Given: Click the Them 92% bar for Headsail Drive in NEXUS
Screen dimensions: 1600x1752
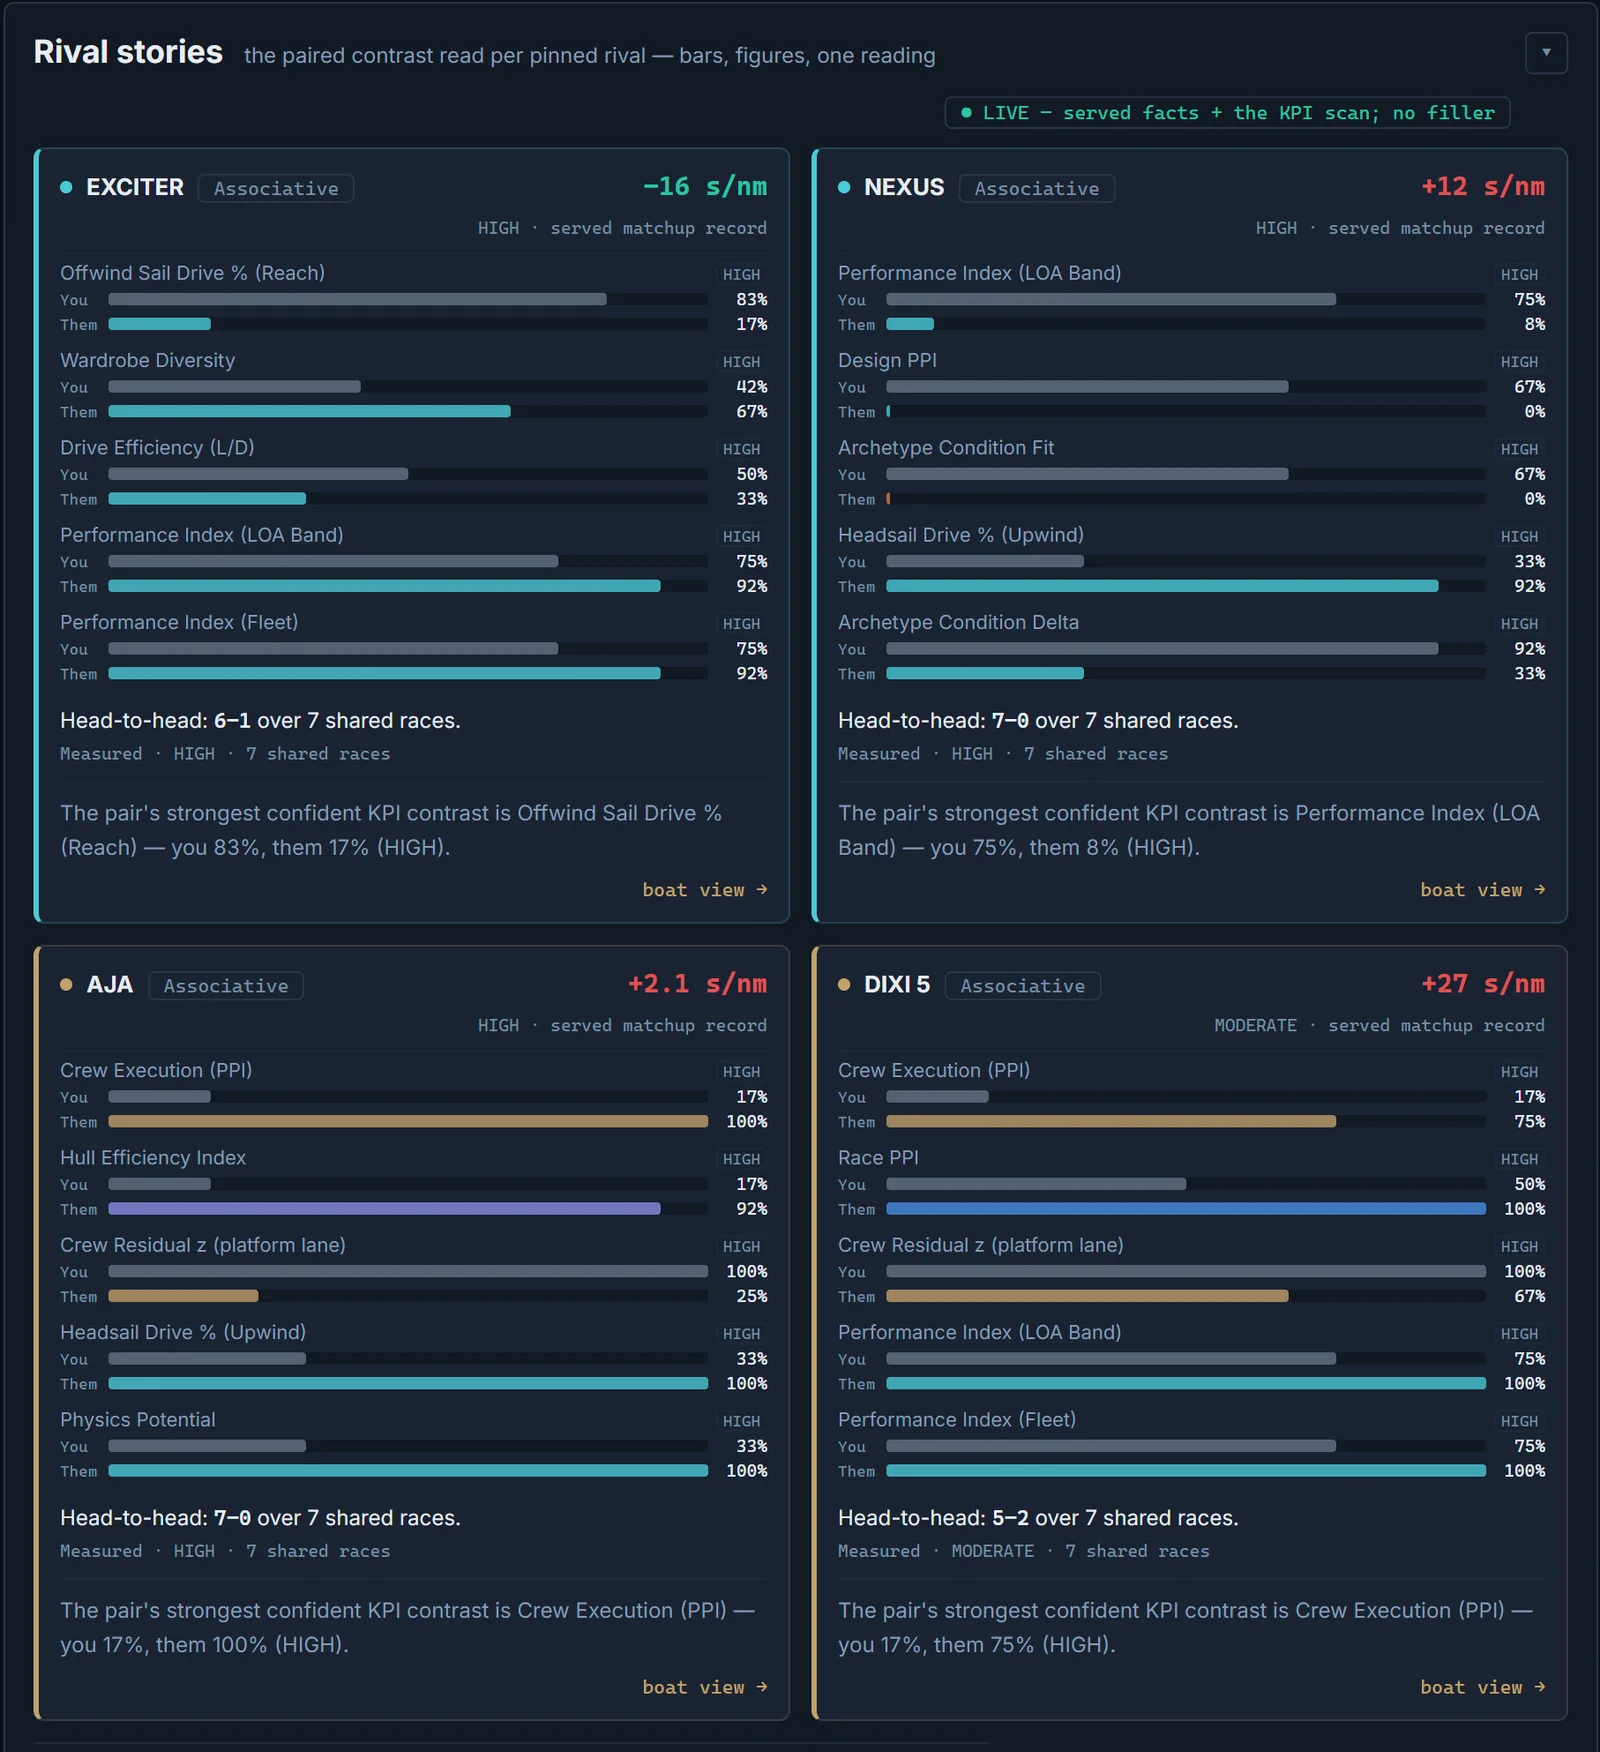Looking at the screenshot, I should pos(1162,586).
